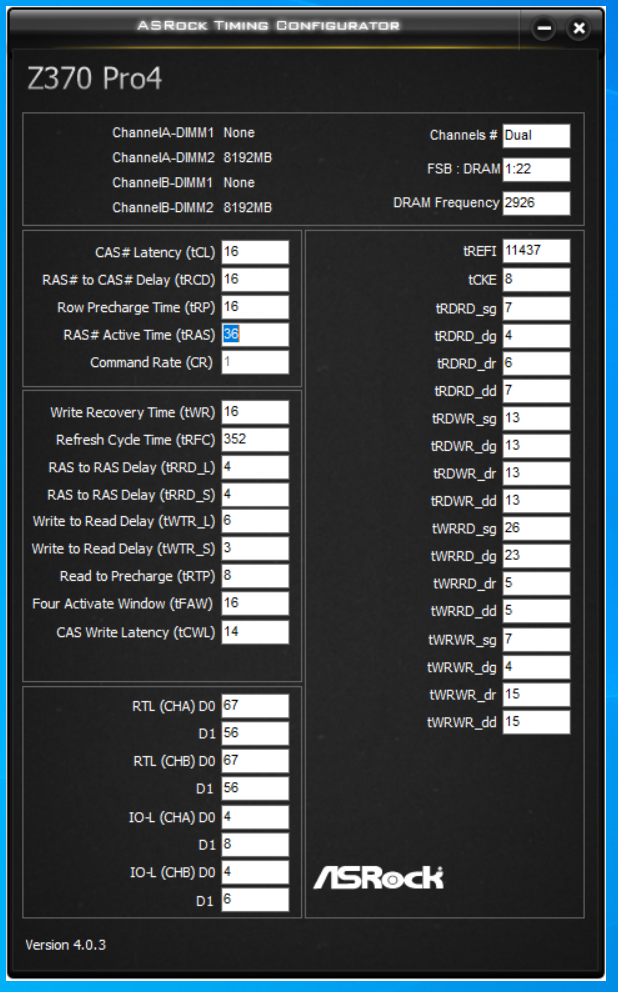
Task: Click the tRDRD_dr value field
Action: coord(536,363)
